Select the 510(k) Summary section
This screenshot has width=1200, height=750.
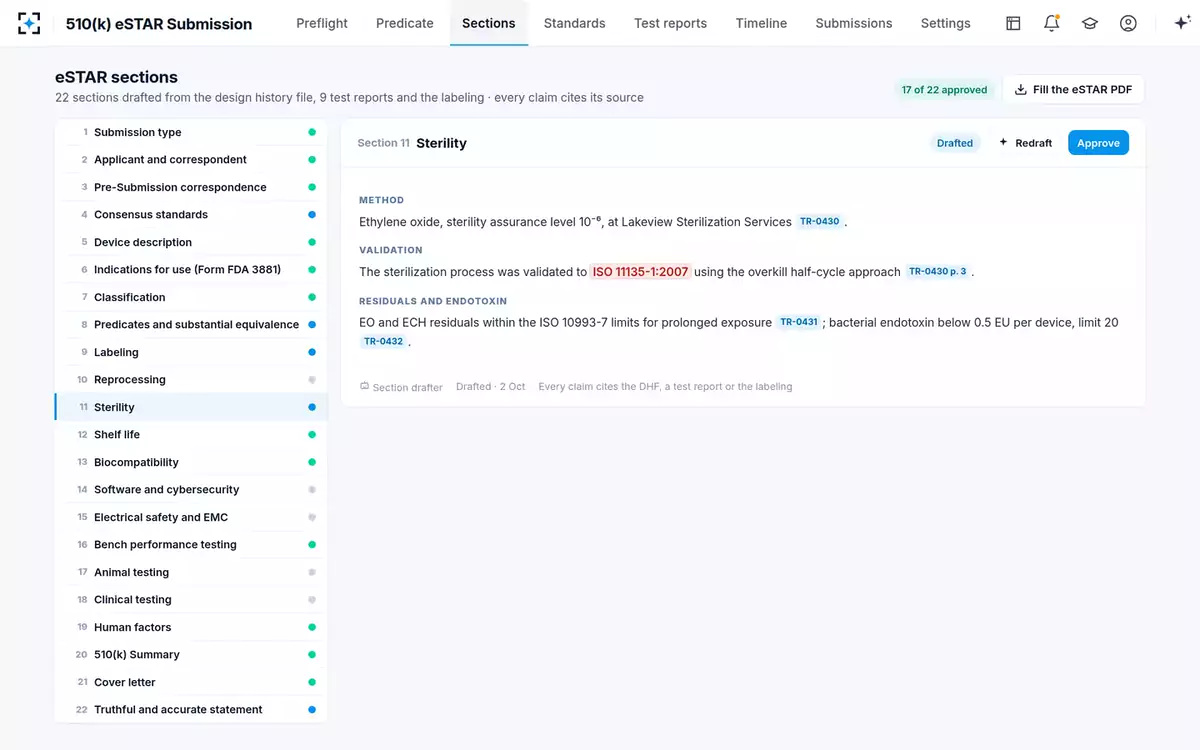tap(191, 655)
